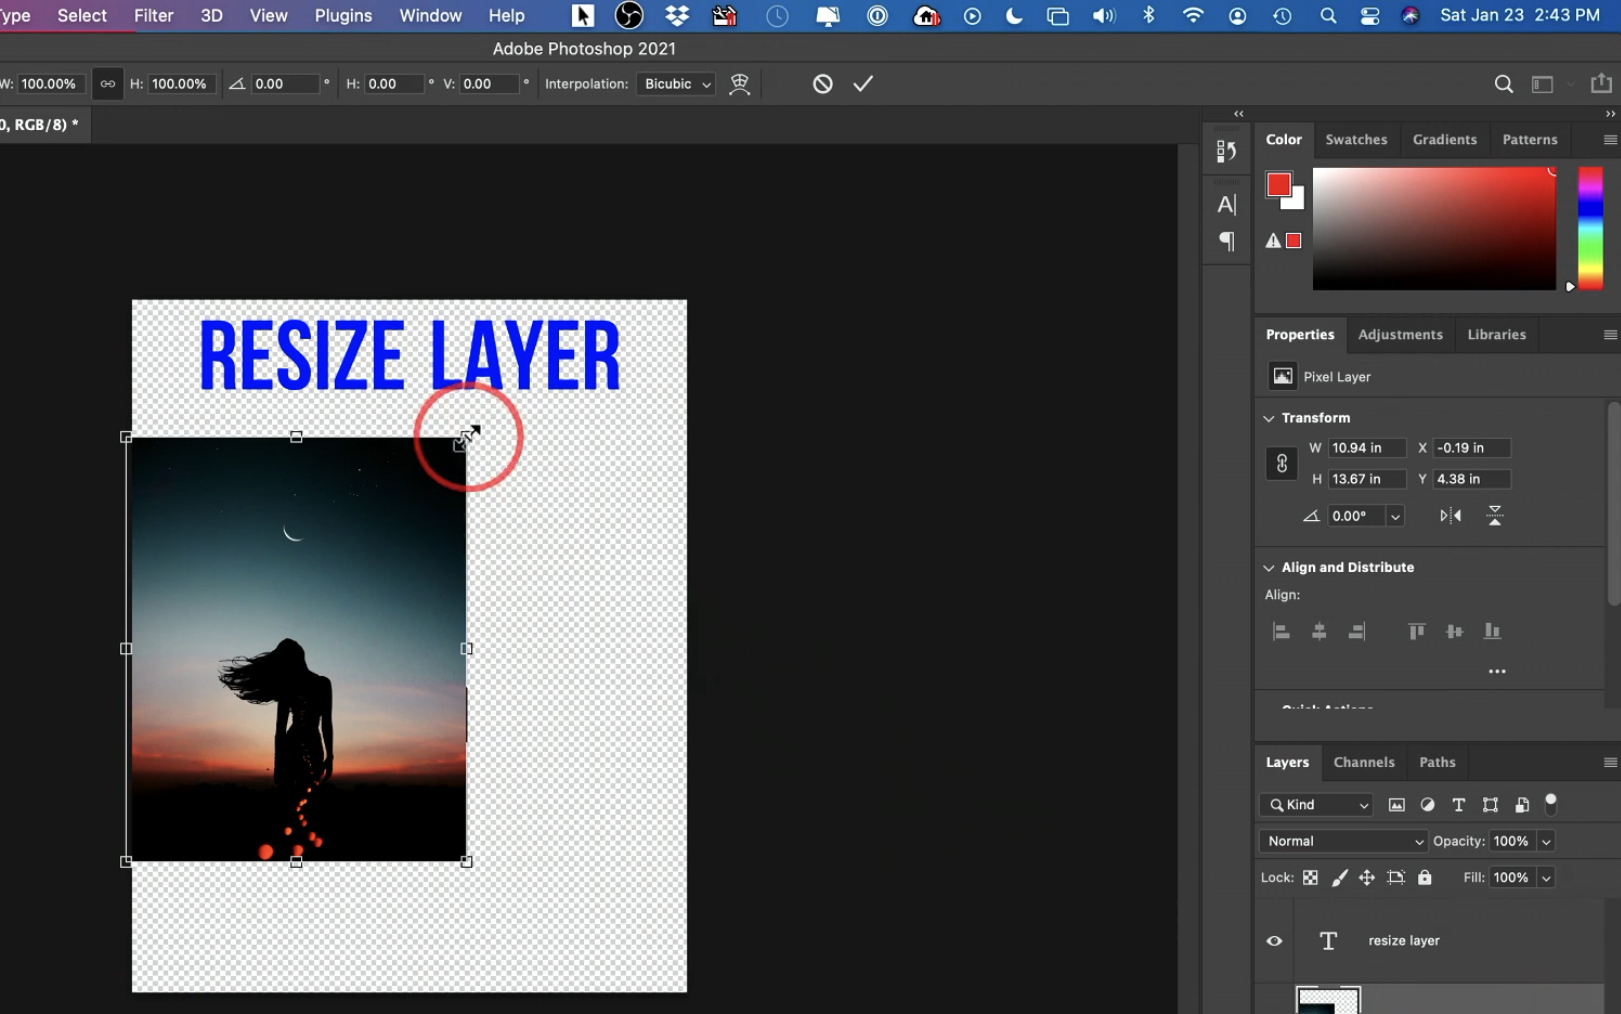Open the Interpolation Bicubic dropdown
This screenshot has width=1621, height=1014.
point(677,84)
